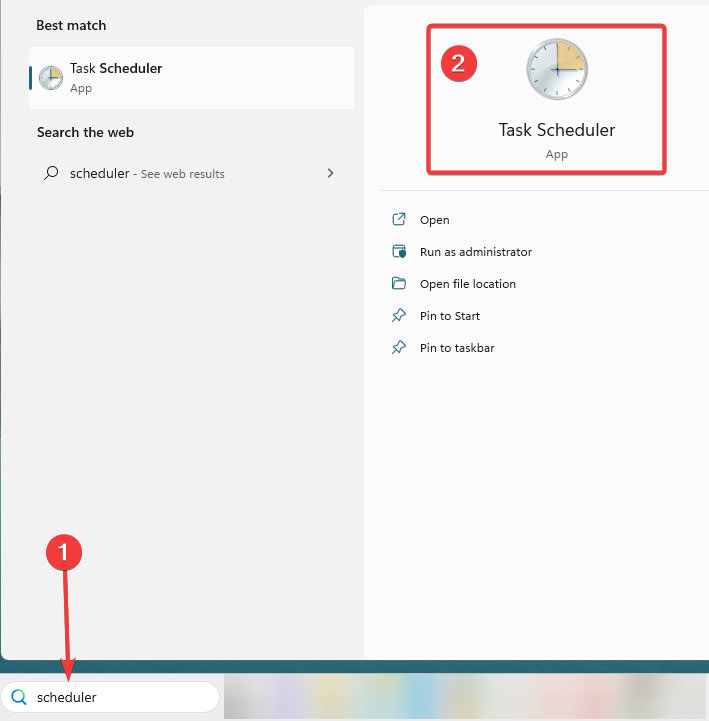Select the Open action
Viewport: 709px width, 721px height.
434,220
